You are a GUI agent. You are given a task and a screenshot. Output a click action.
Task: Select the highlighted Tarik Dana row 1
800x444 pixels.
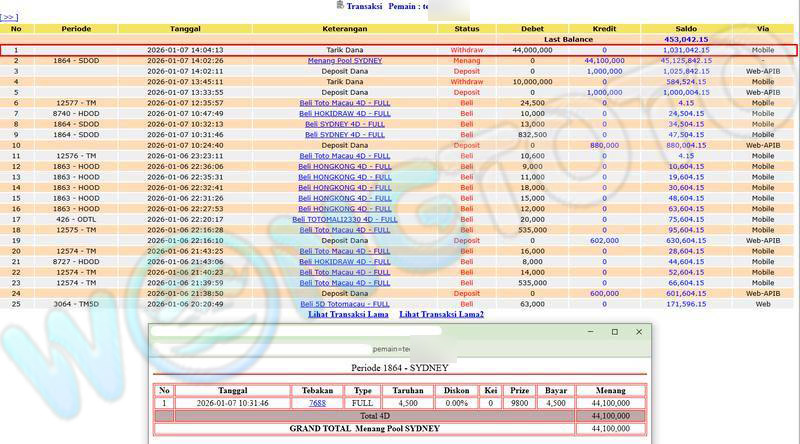[344, 49]
